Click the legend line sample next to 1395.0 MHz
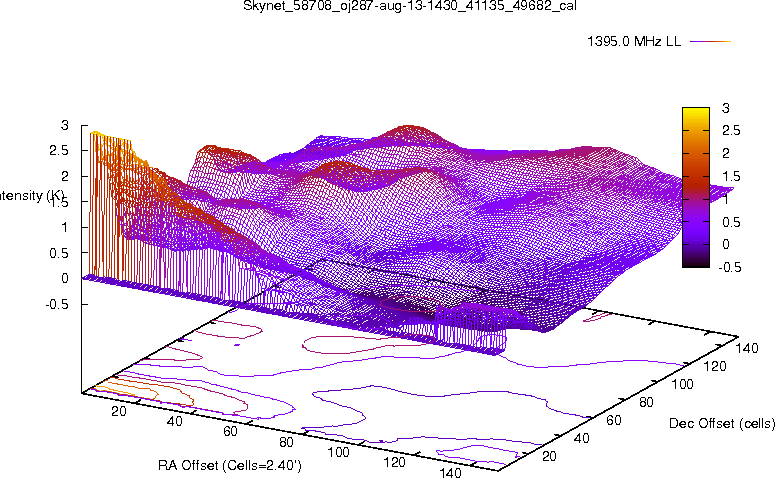Viewport: 775px width, 478px height. tap(710, 42)
